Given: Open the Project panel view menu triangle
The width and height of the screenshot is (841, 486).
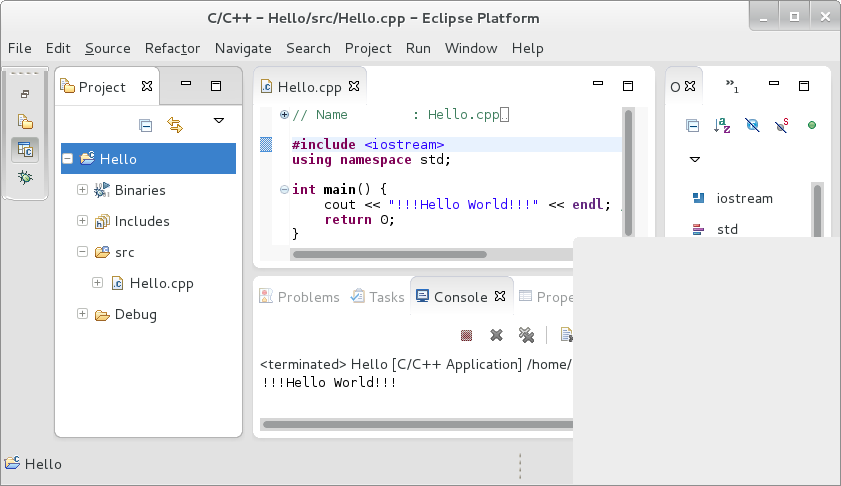Looking at the screenshot, I should (x=219, y=121).
